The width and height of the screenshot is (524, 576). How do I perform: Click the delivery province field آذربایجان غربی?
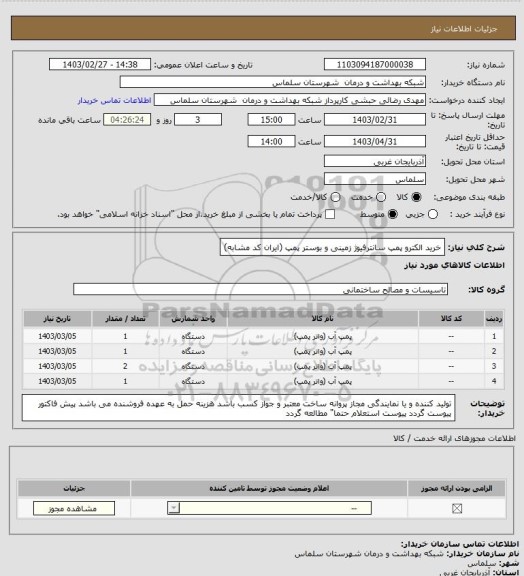[x=375, y=161]
